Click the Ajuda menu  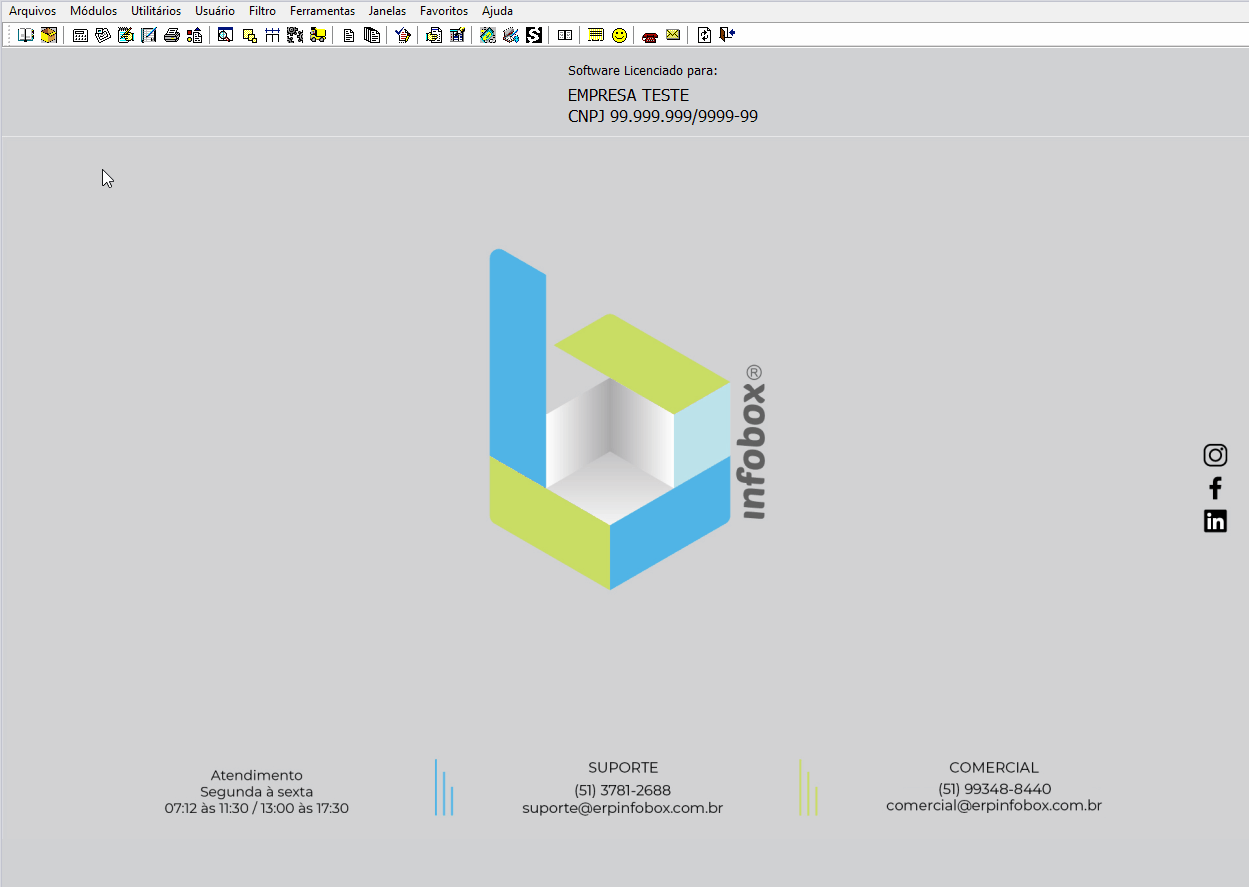pyautogui.click(x=497, y=11)
